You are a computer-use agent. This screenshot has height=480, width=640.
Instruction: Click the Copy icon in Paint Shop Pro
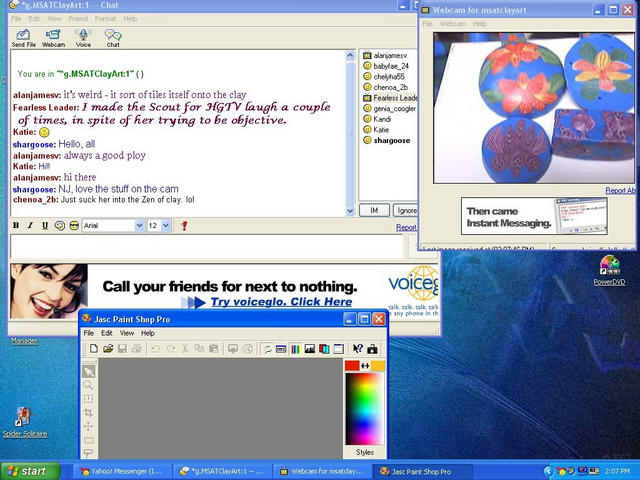tap(199, 349)
